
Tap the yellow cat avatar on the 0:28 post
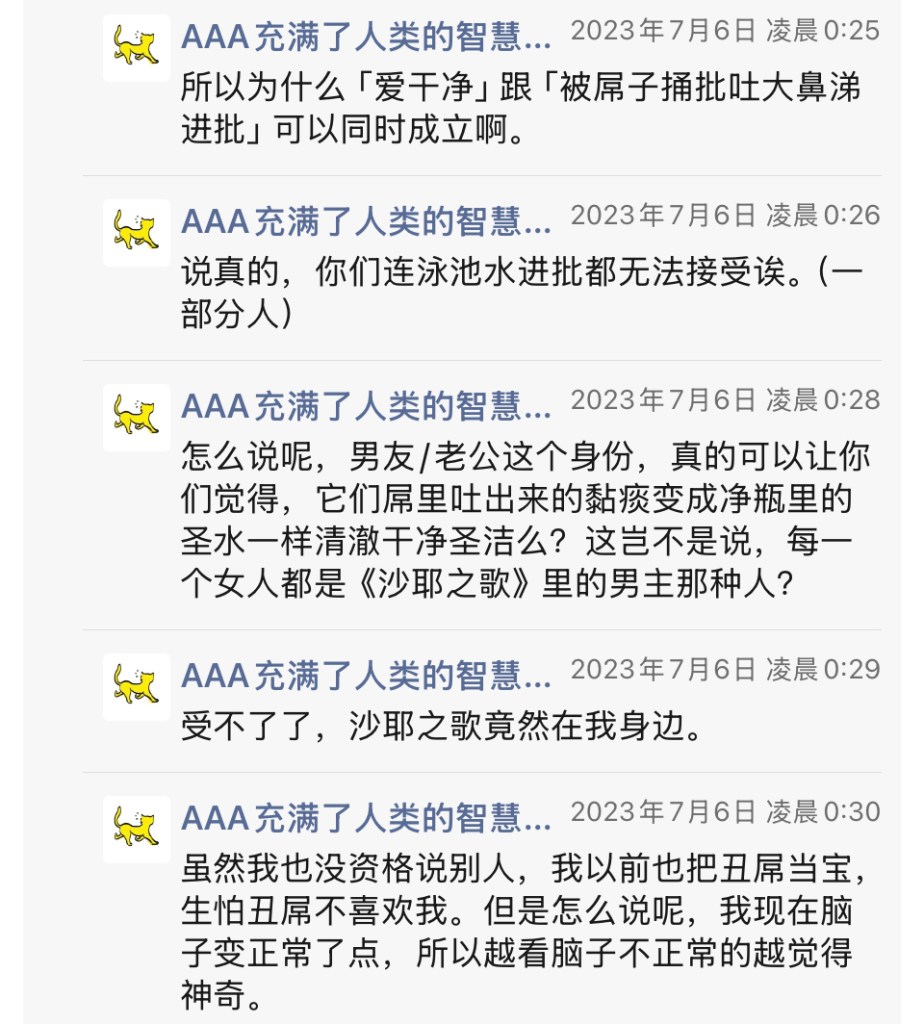pos(136,417)
